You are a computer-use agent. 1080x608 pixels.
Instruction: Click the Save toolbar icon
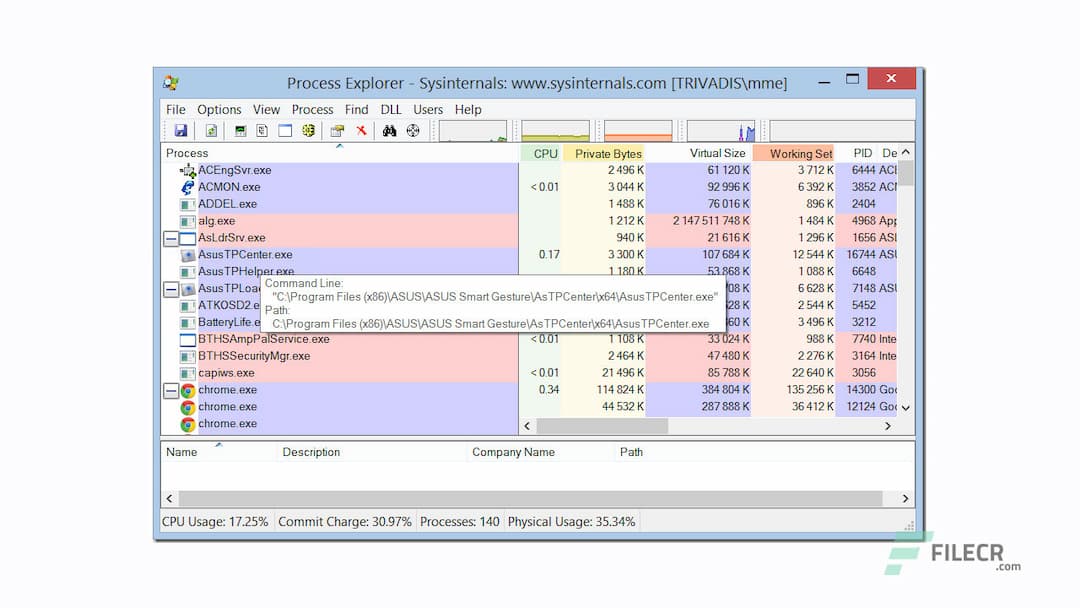(x=181, y=130)
